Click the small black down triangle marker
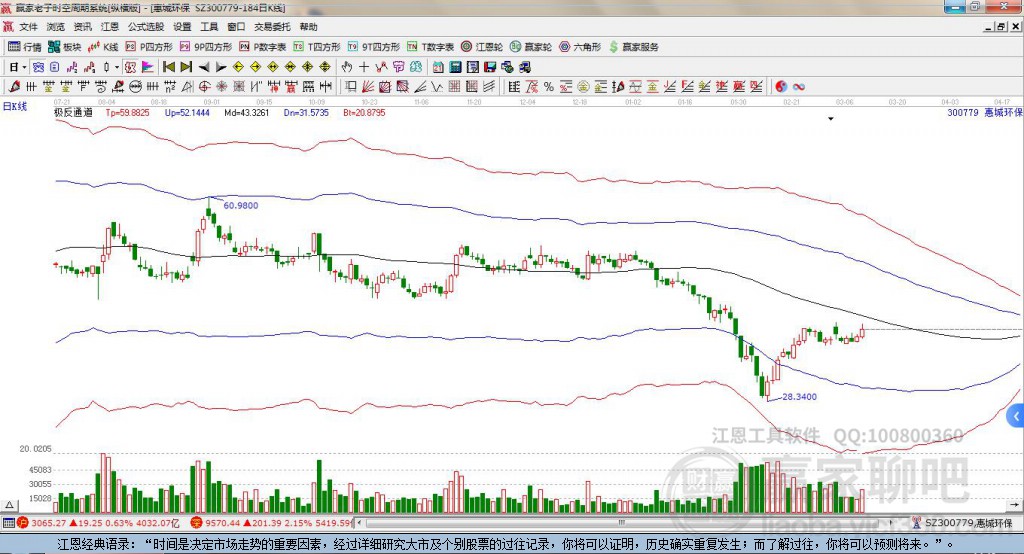 click(x=831, y=119)
